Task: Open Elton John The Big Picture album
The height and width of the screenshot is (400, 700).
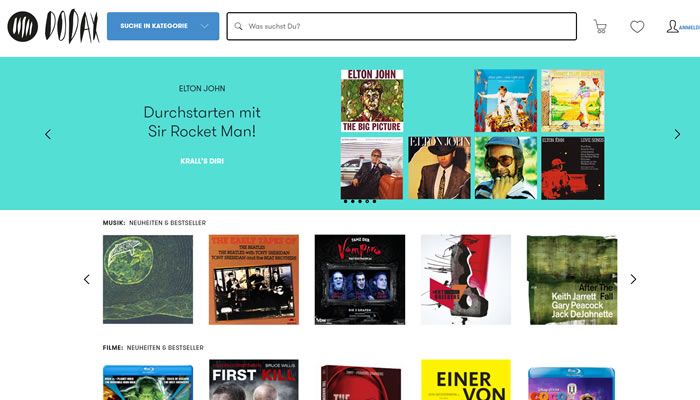Action: click(x=372, y=101)
